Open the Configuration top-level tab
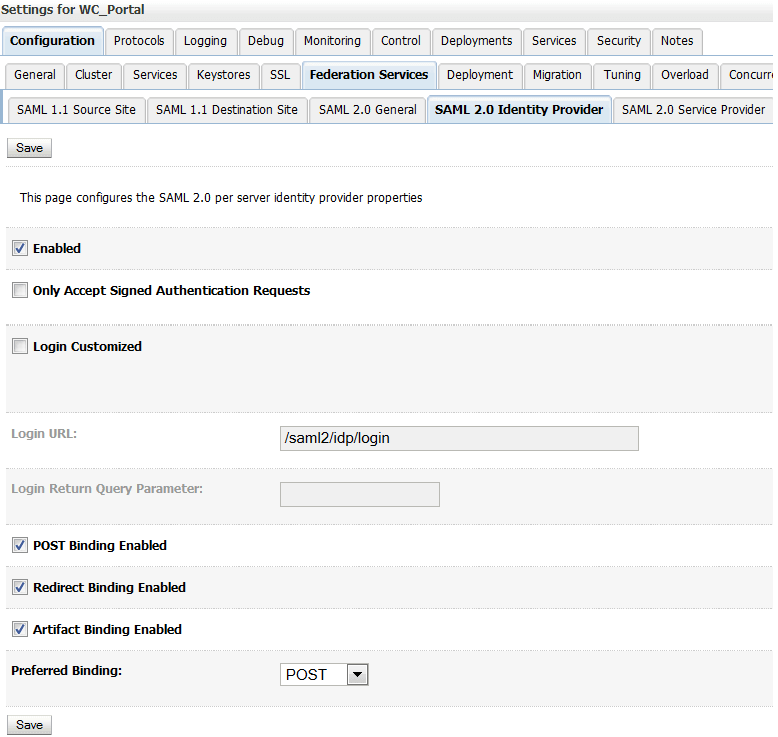 tap(52, 41)
